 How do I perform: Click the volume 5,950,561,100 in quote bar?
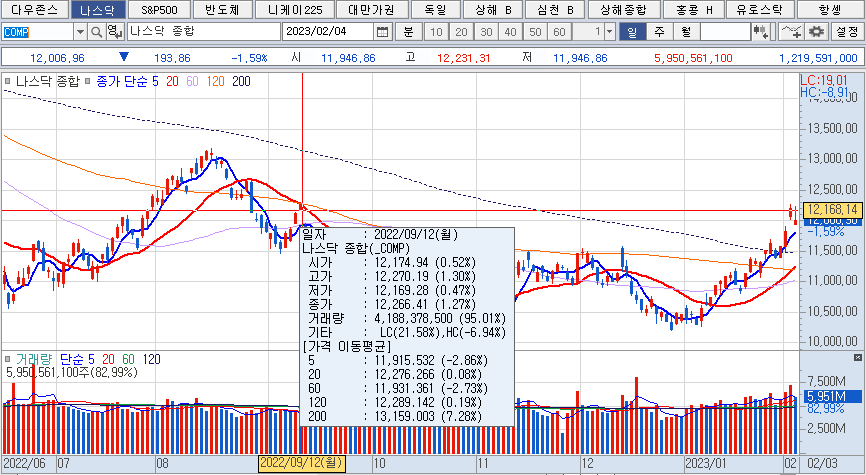click(693, 57)
